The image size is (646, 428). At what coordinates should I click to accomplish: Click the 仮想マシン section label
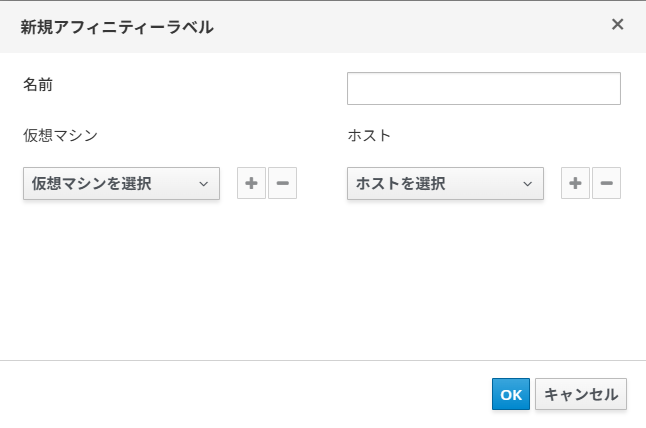(60, 134)
